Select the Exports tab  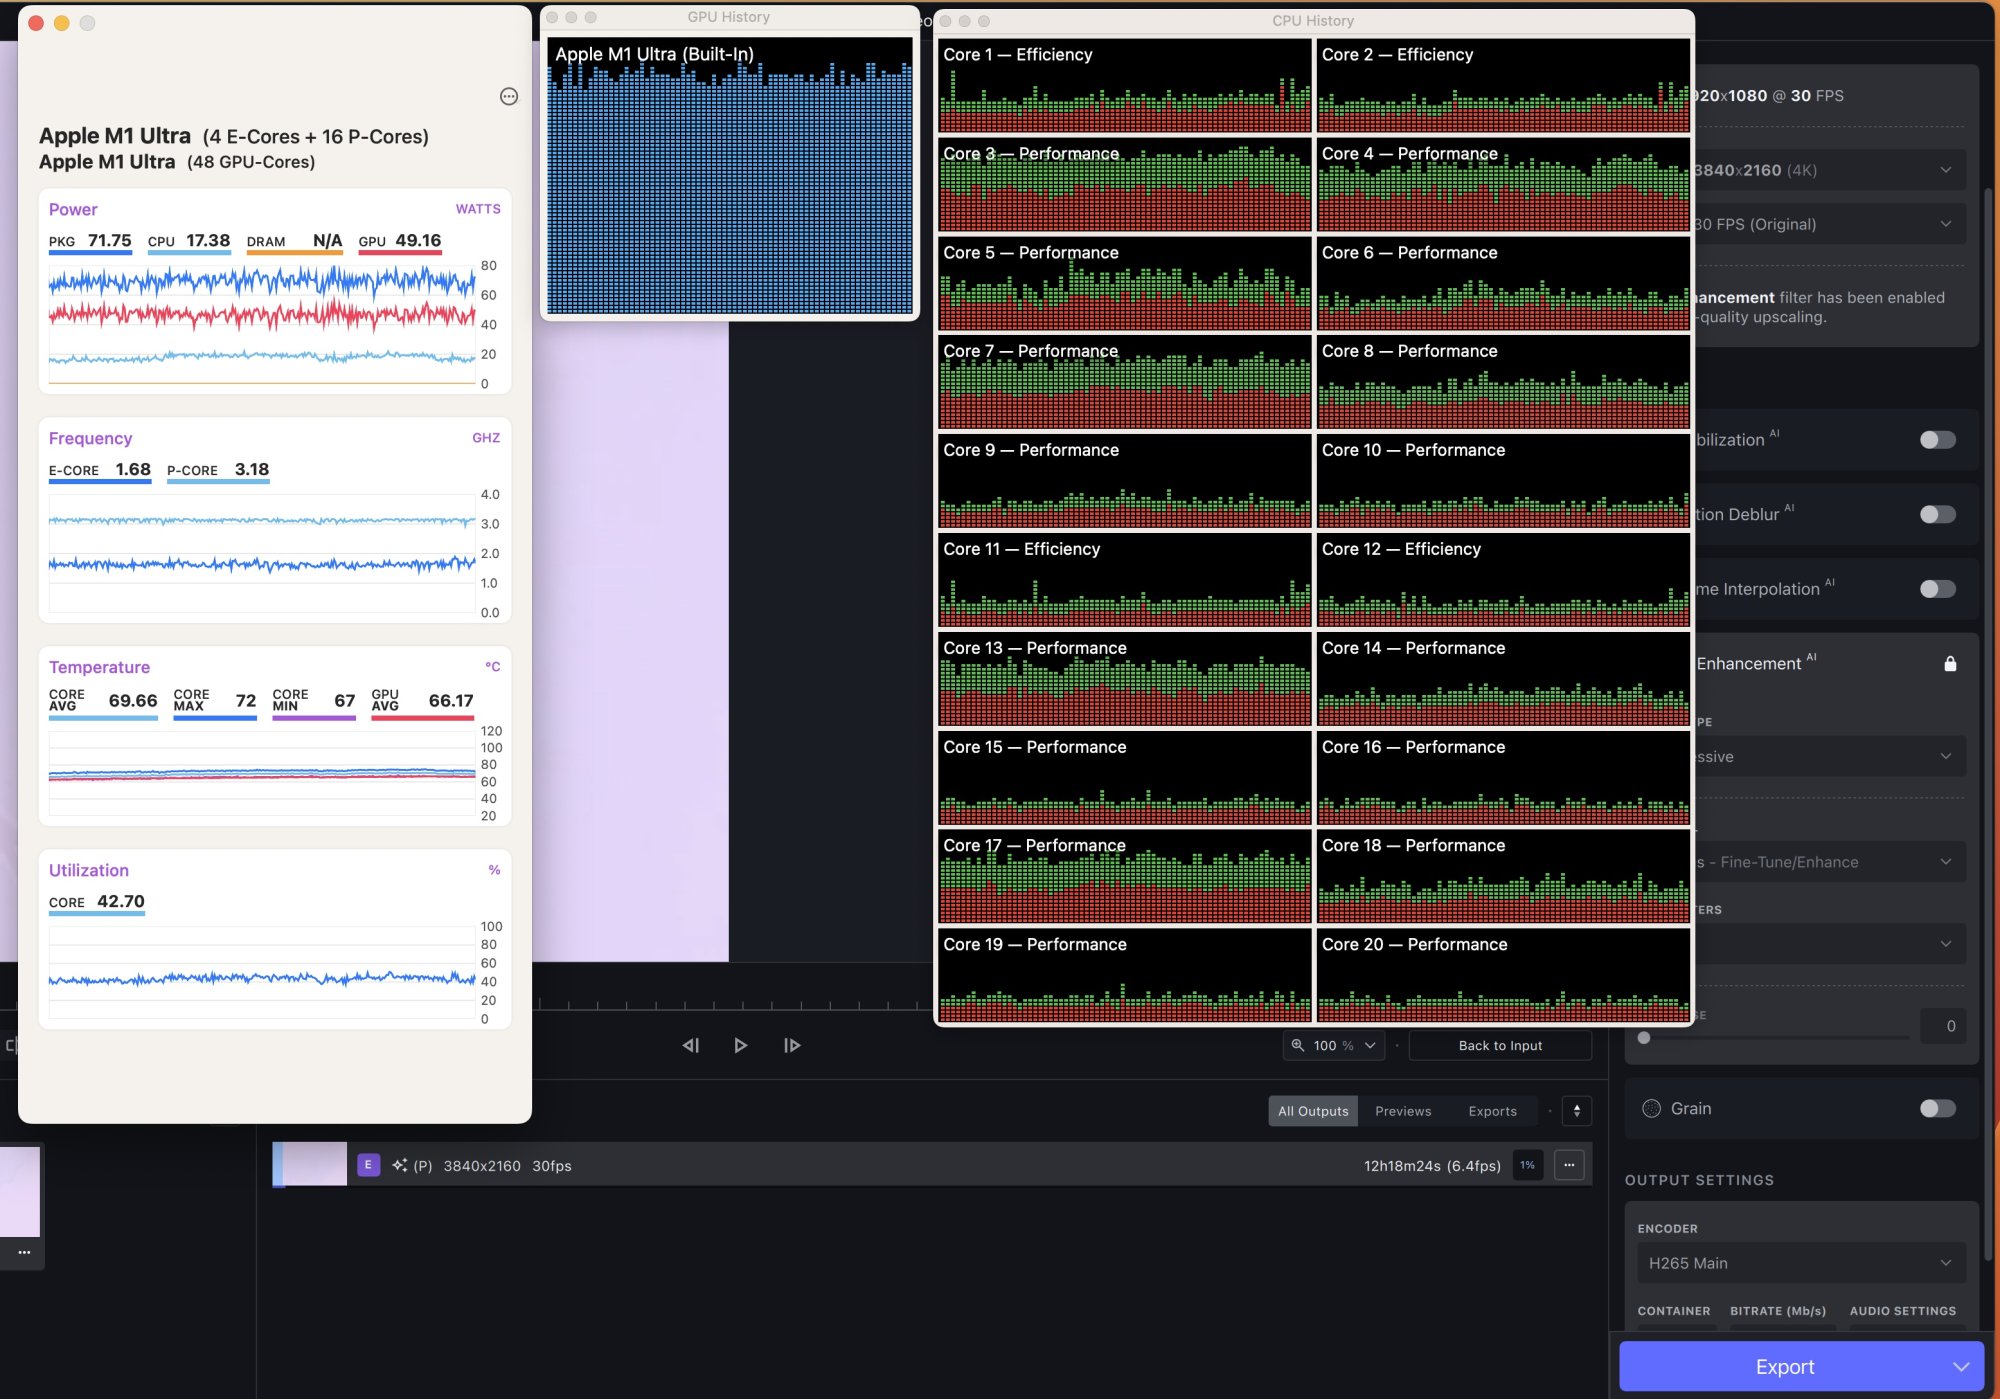tap(1492, 1111)
